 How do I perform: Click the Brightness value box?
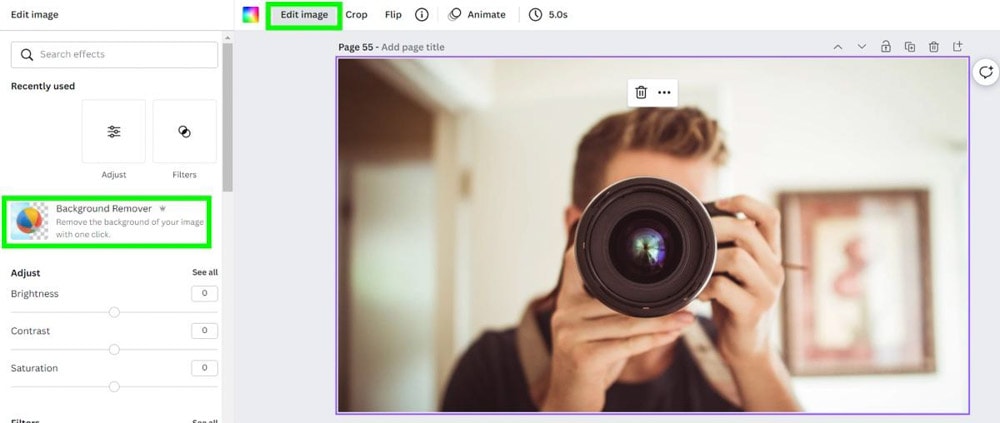tap(205, 293)
